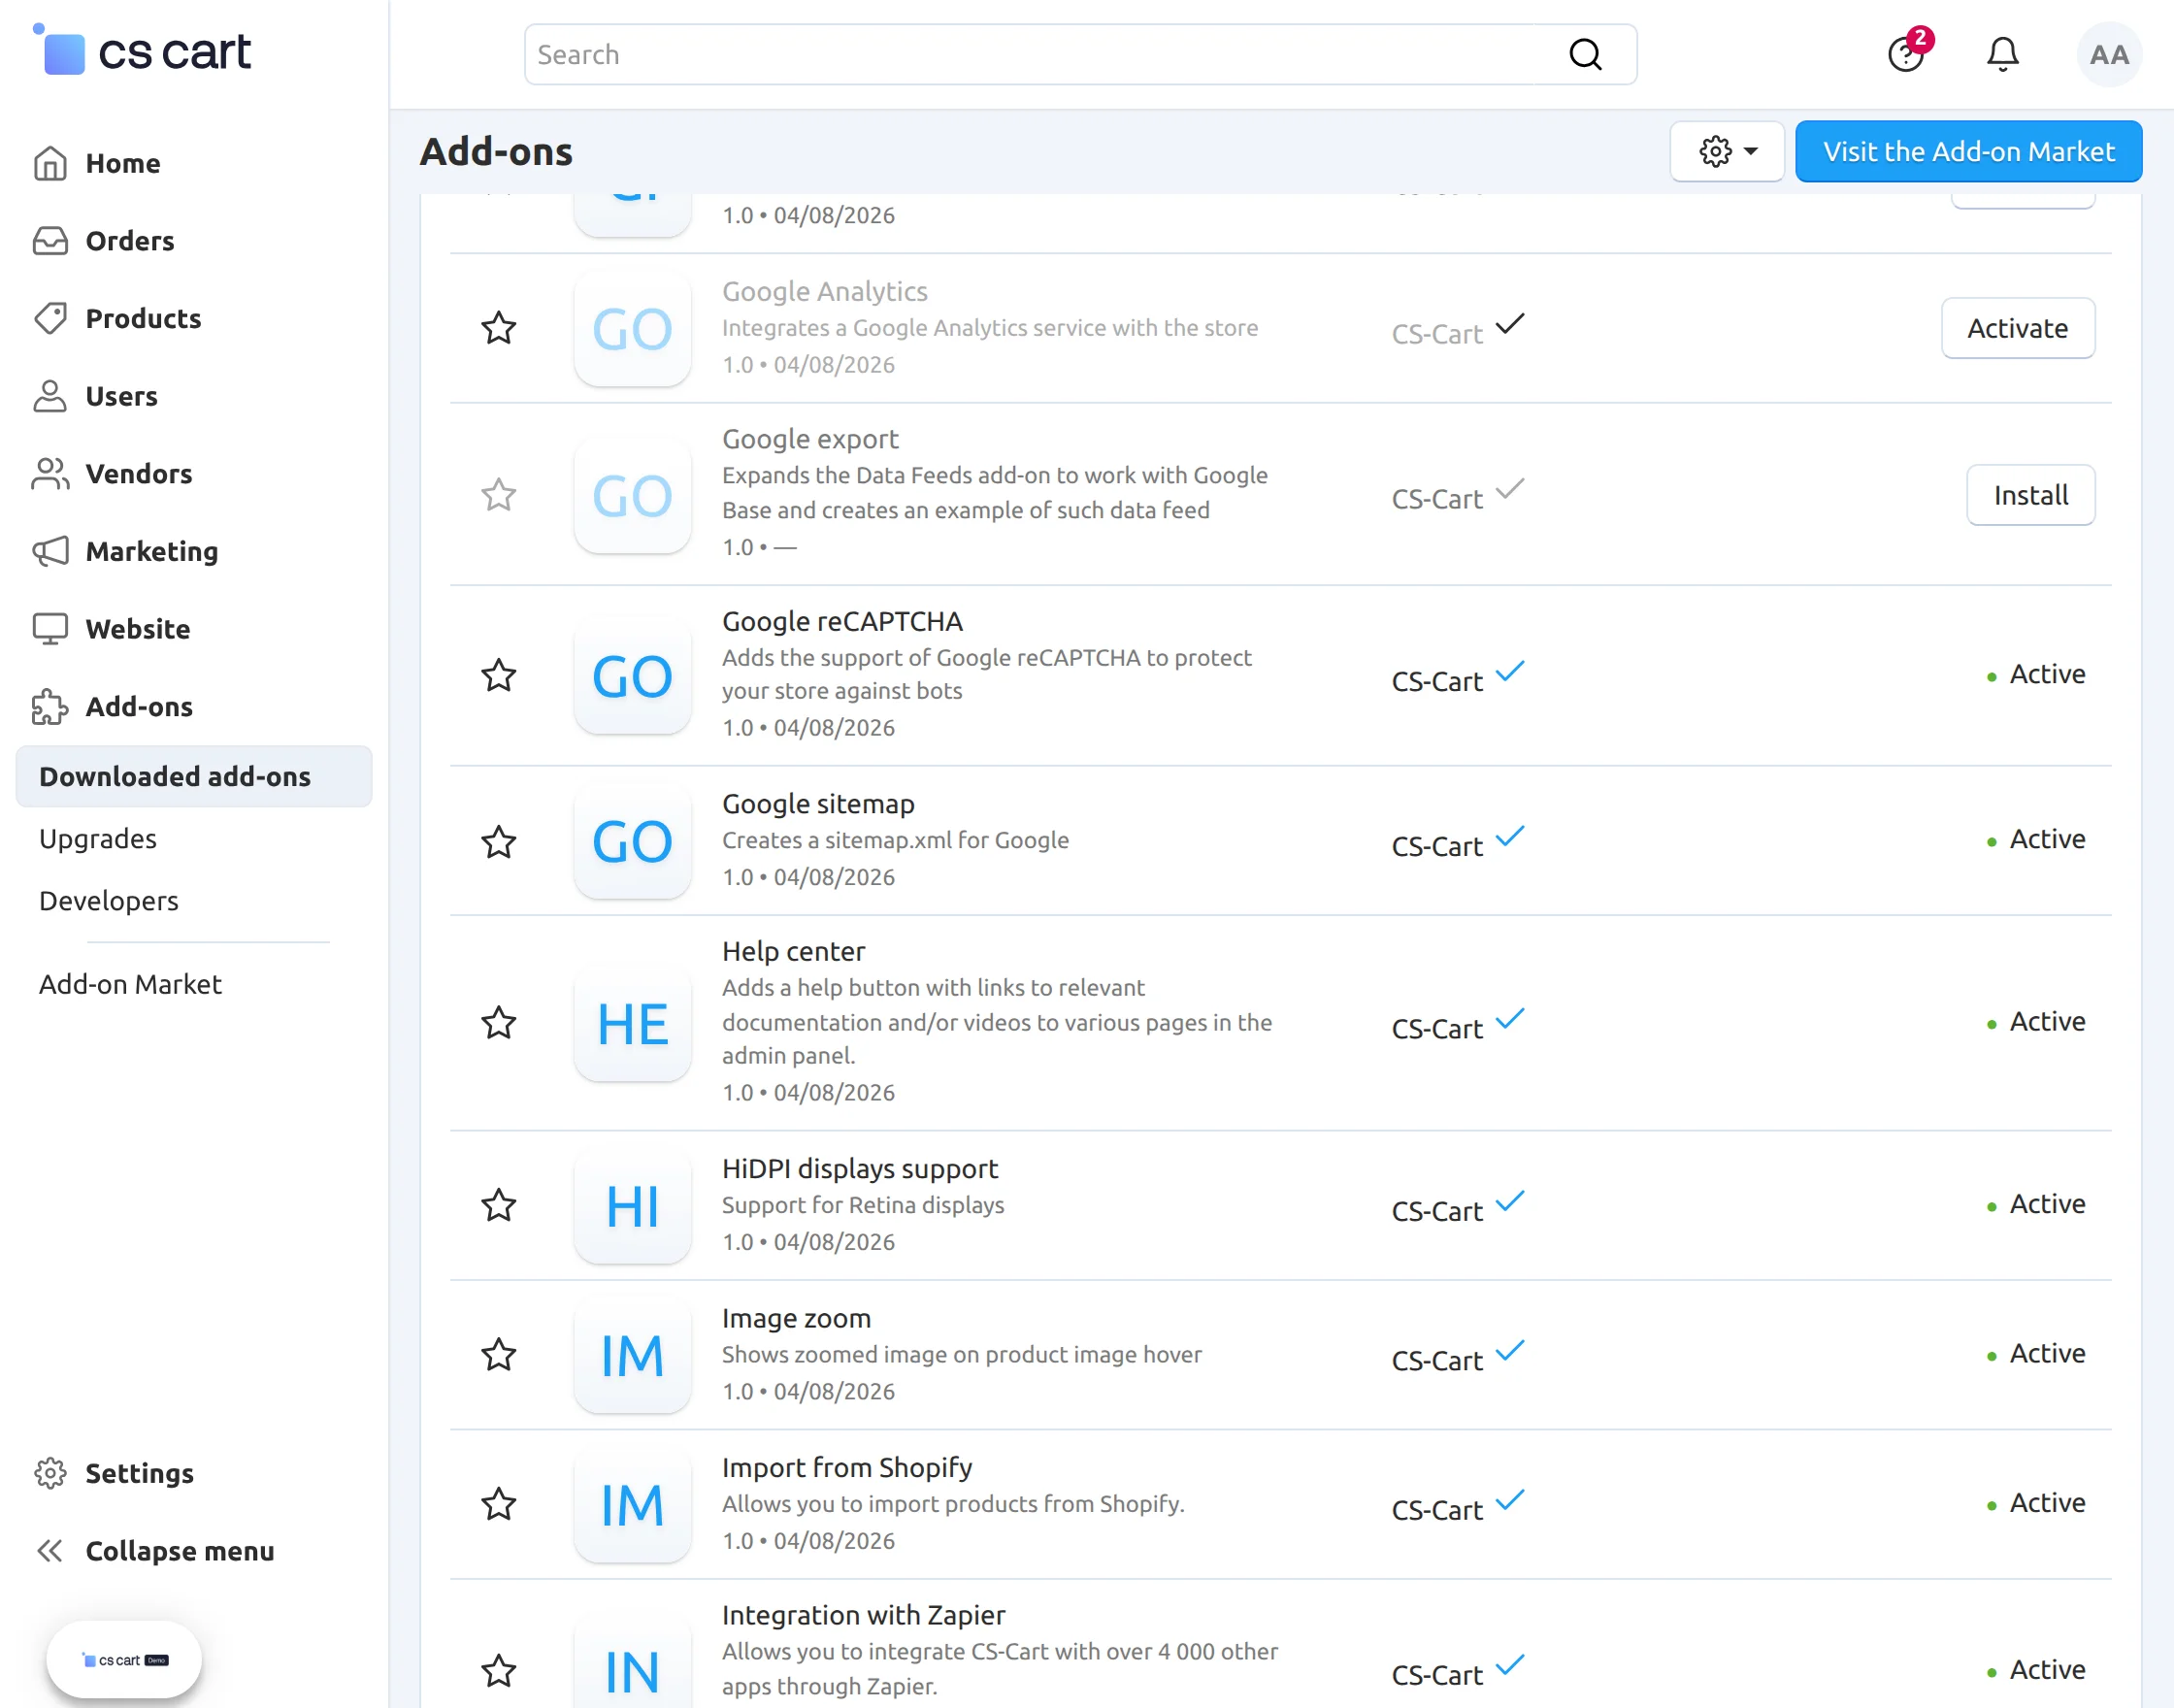
Task: Go to Home in sidebar
Action: [x=123, y=163]
